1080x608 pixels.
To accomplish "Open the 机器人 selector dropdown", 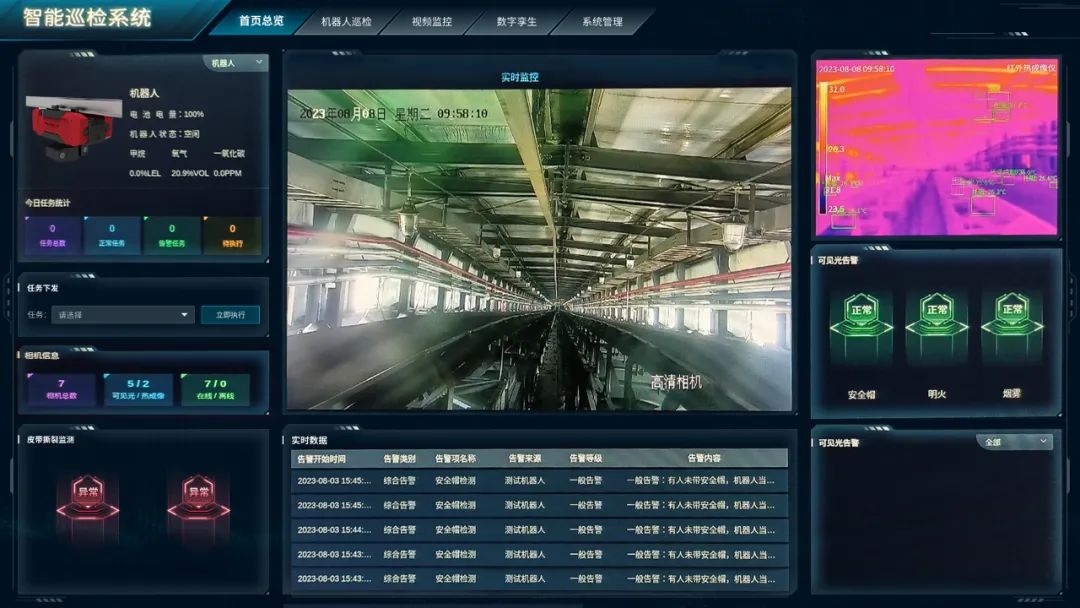I will pyautogui.click(x=235, y=63).
